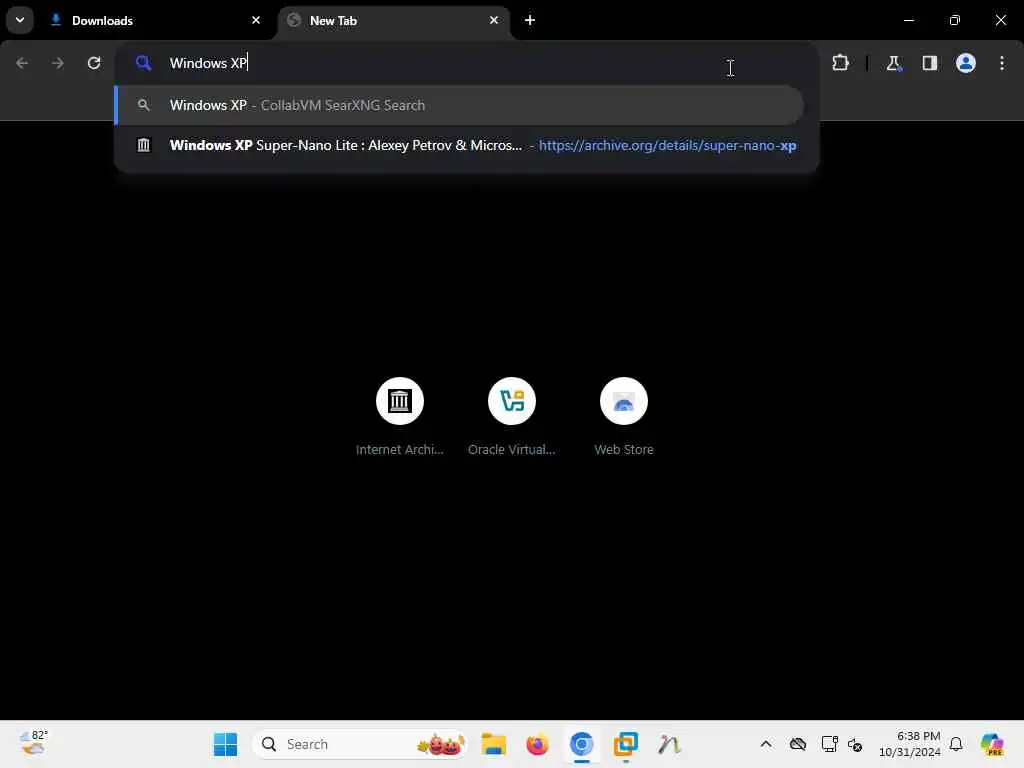The width and height of the screenshot is (1024, 768).
Task: Open the Windows Start menu
Action: (225, 744)
